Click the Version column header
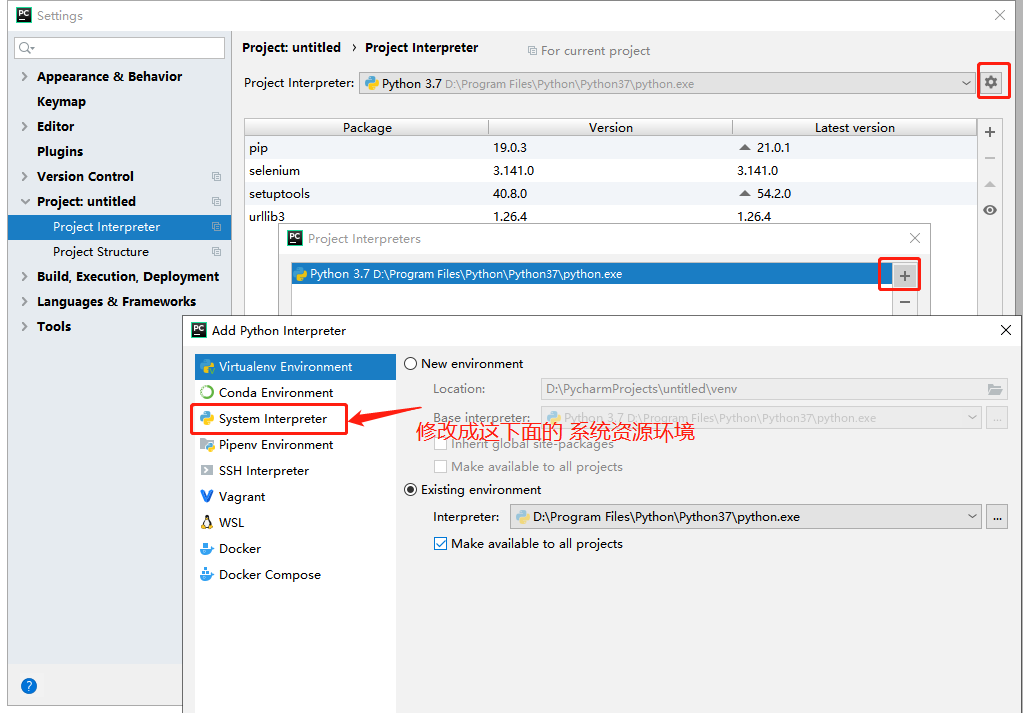Screen dimensions: 1023x713 tap(611, 128)
